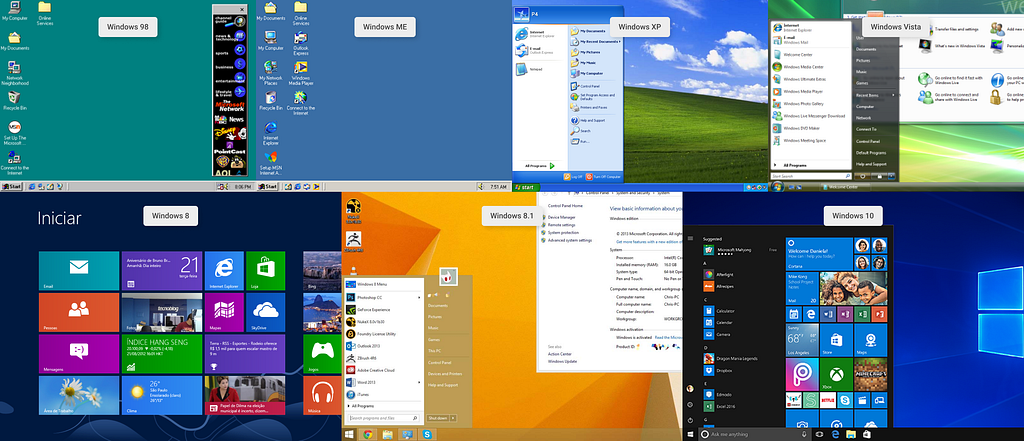1024x441 pixels.
Task: Open Música headphones tile on Windows 8
Action: (323, 395)
